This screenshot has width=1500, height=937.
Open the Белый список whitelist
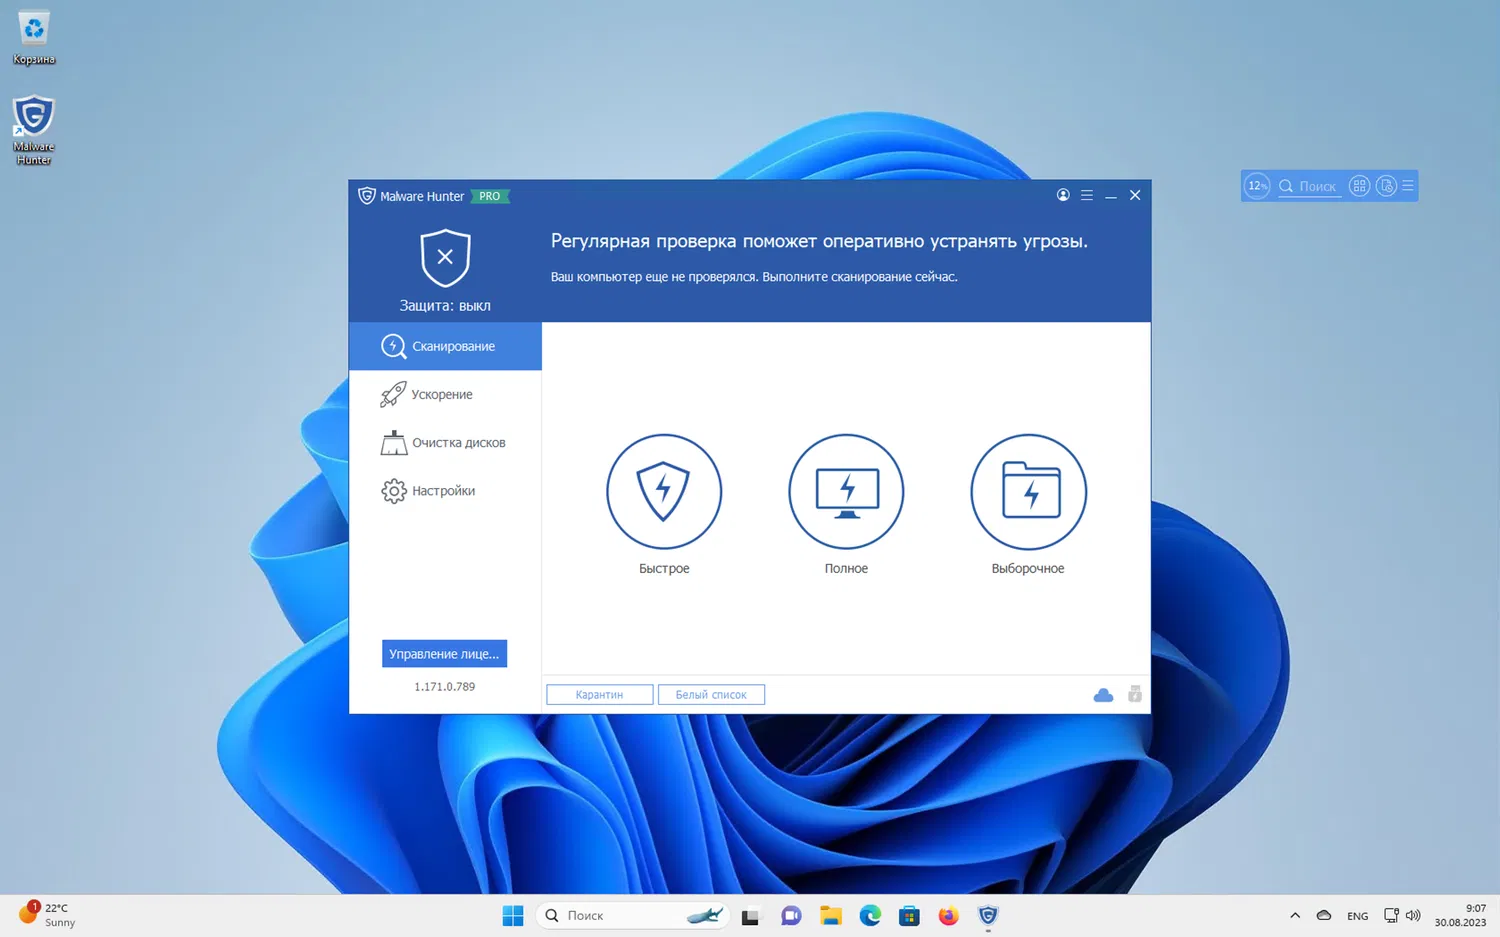coord(711,694)
